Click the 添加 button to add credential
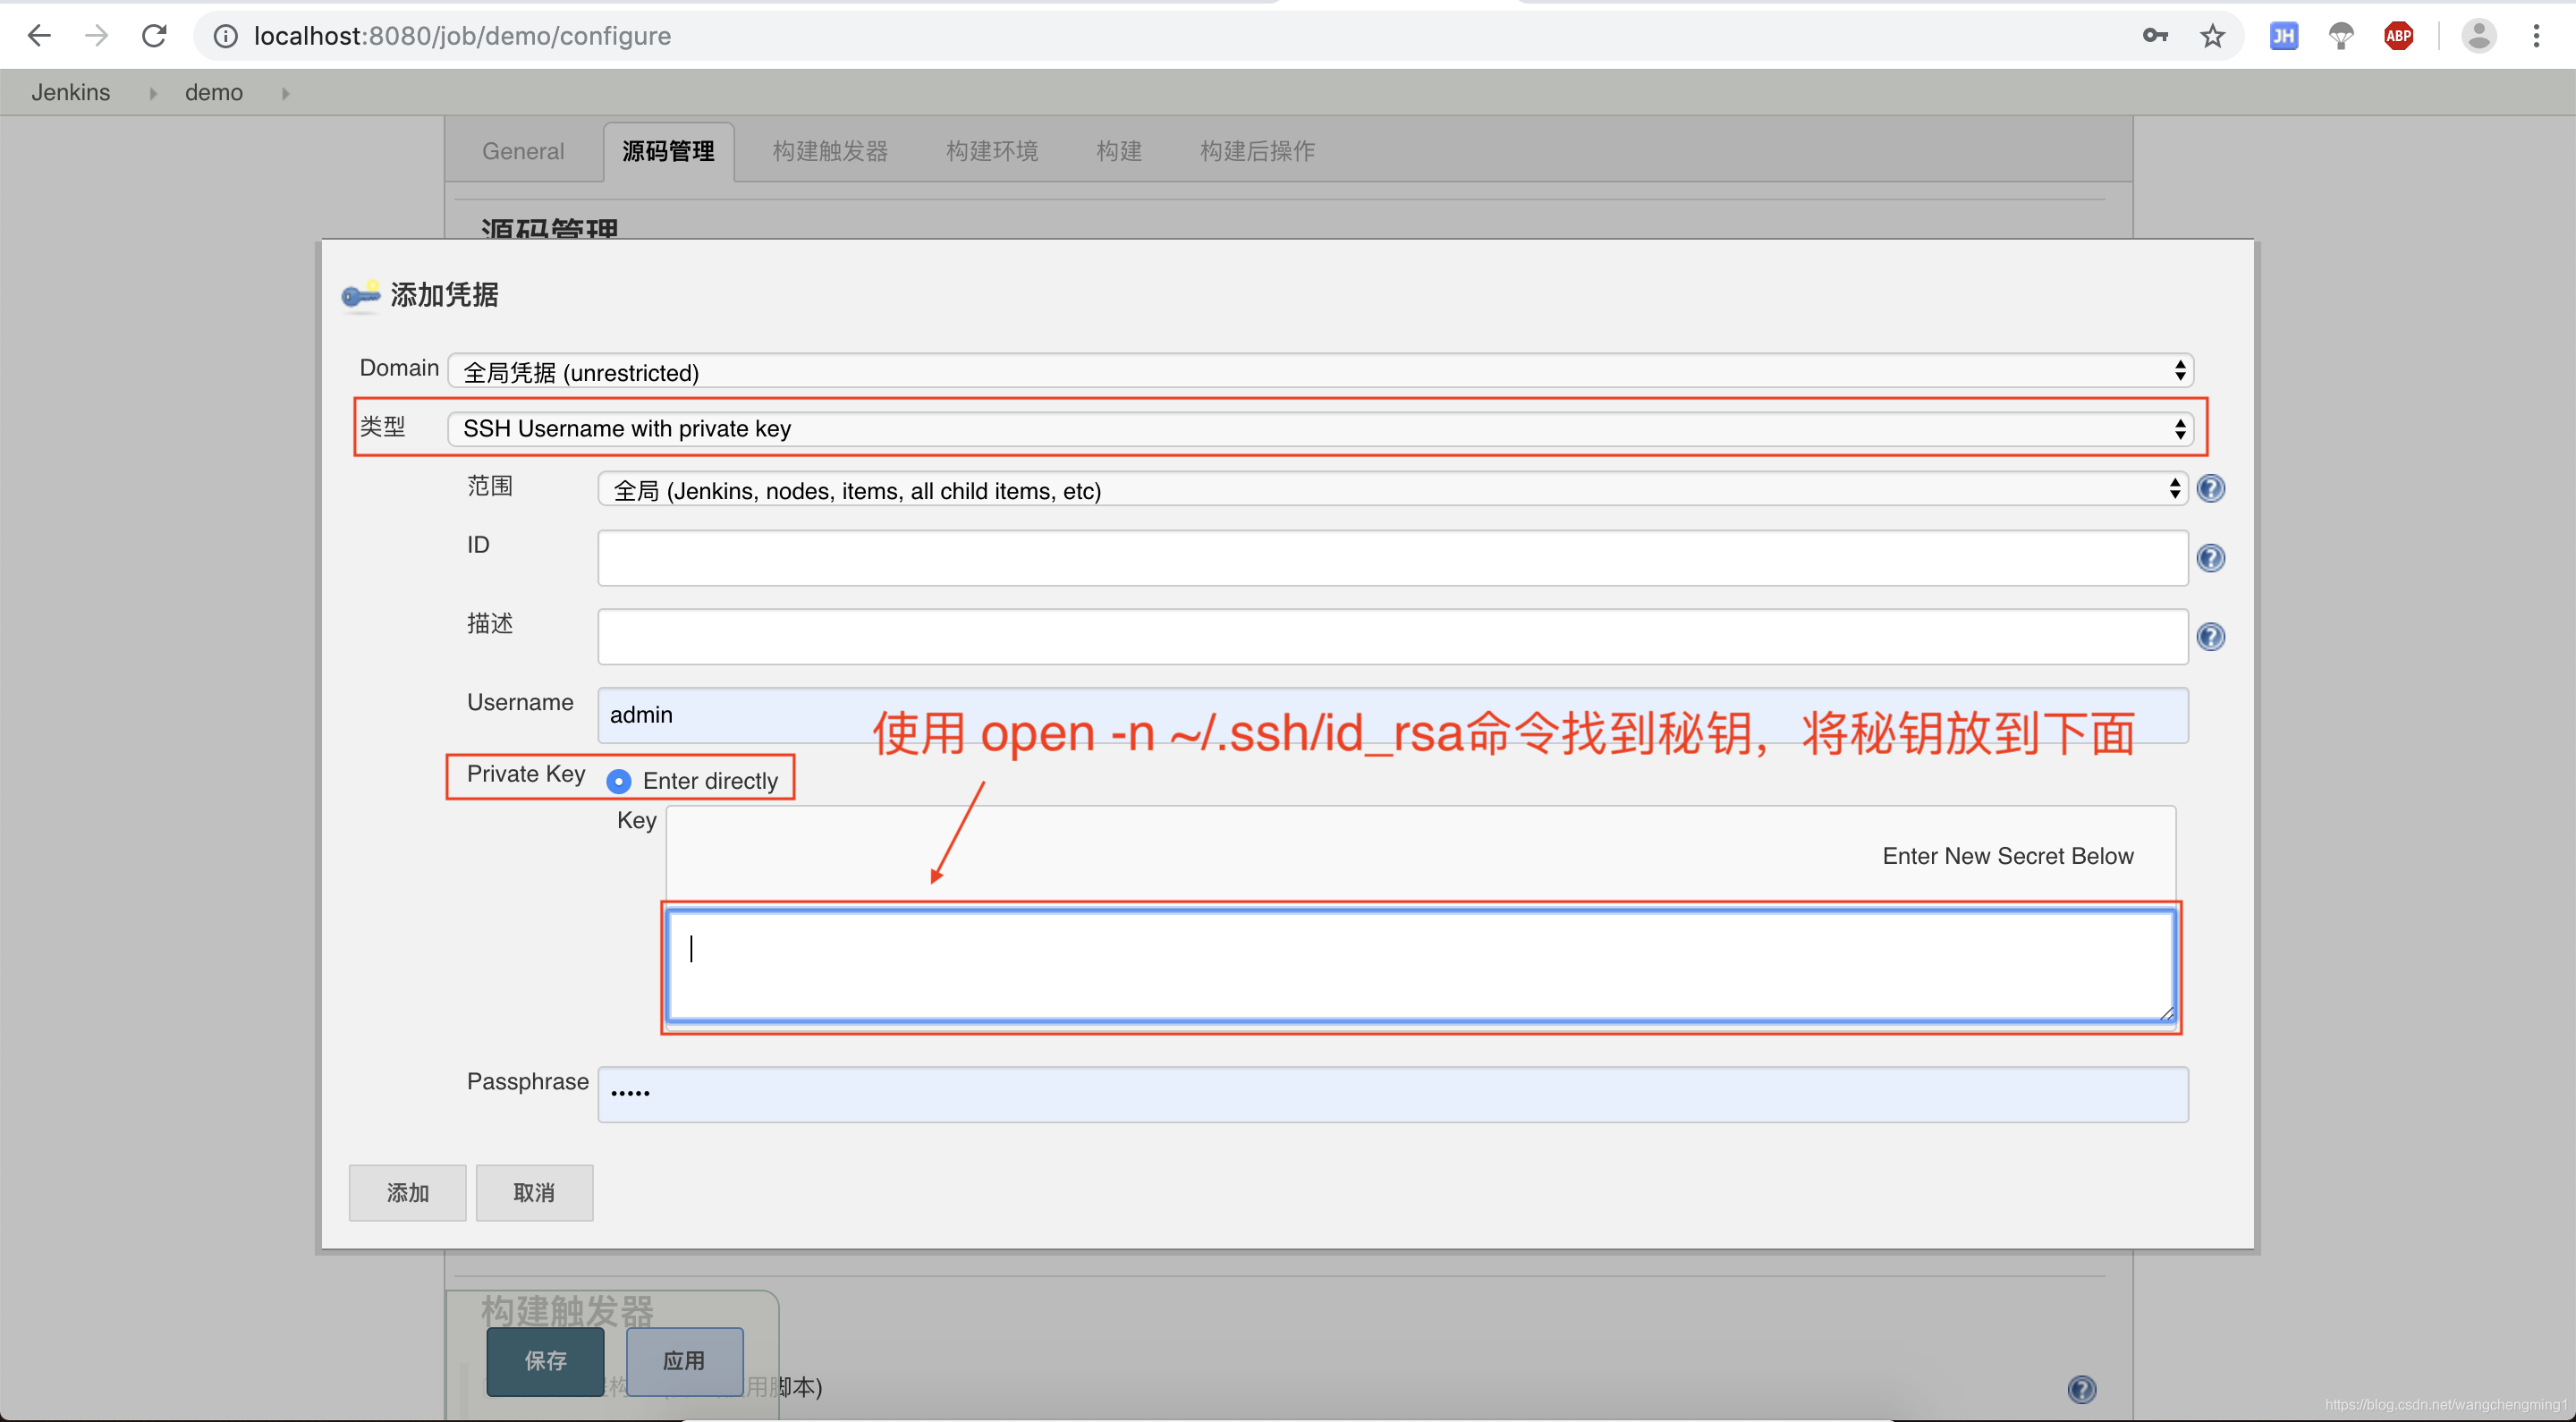Viewport: 2576px width, 1422px height. [407, 1192]
